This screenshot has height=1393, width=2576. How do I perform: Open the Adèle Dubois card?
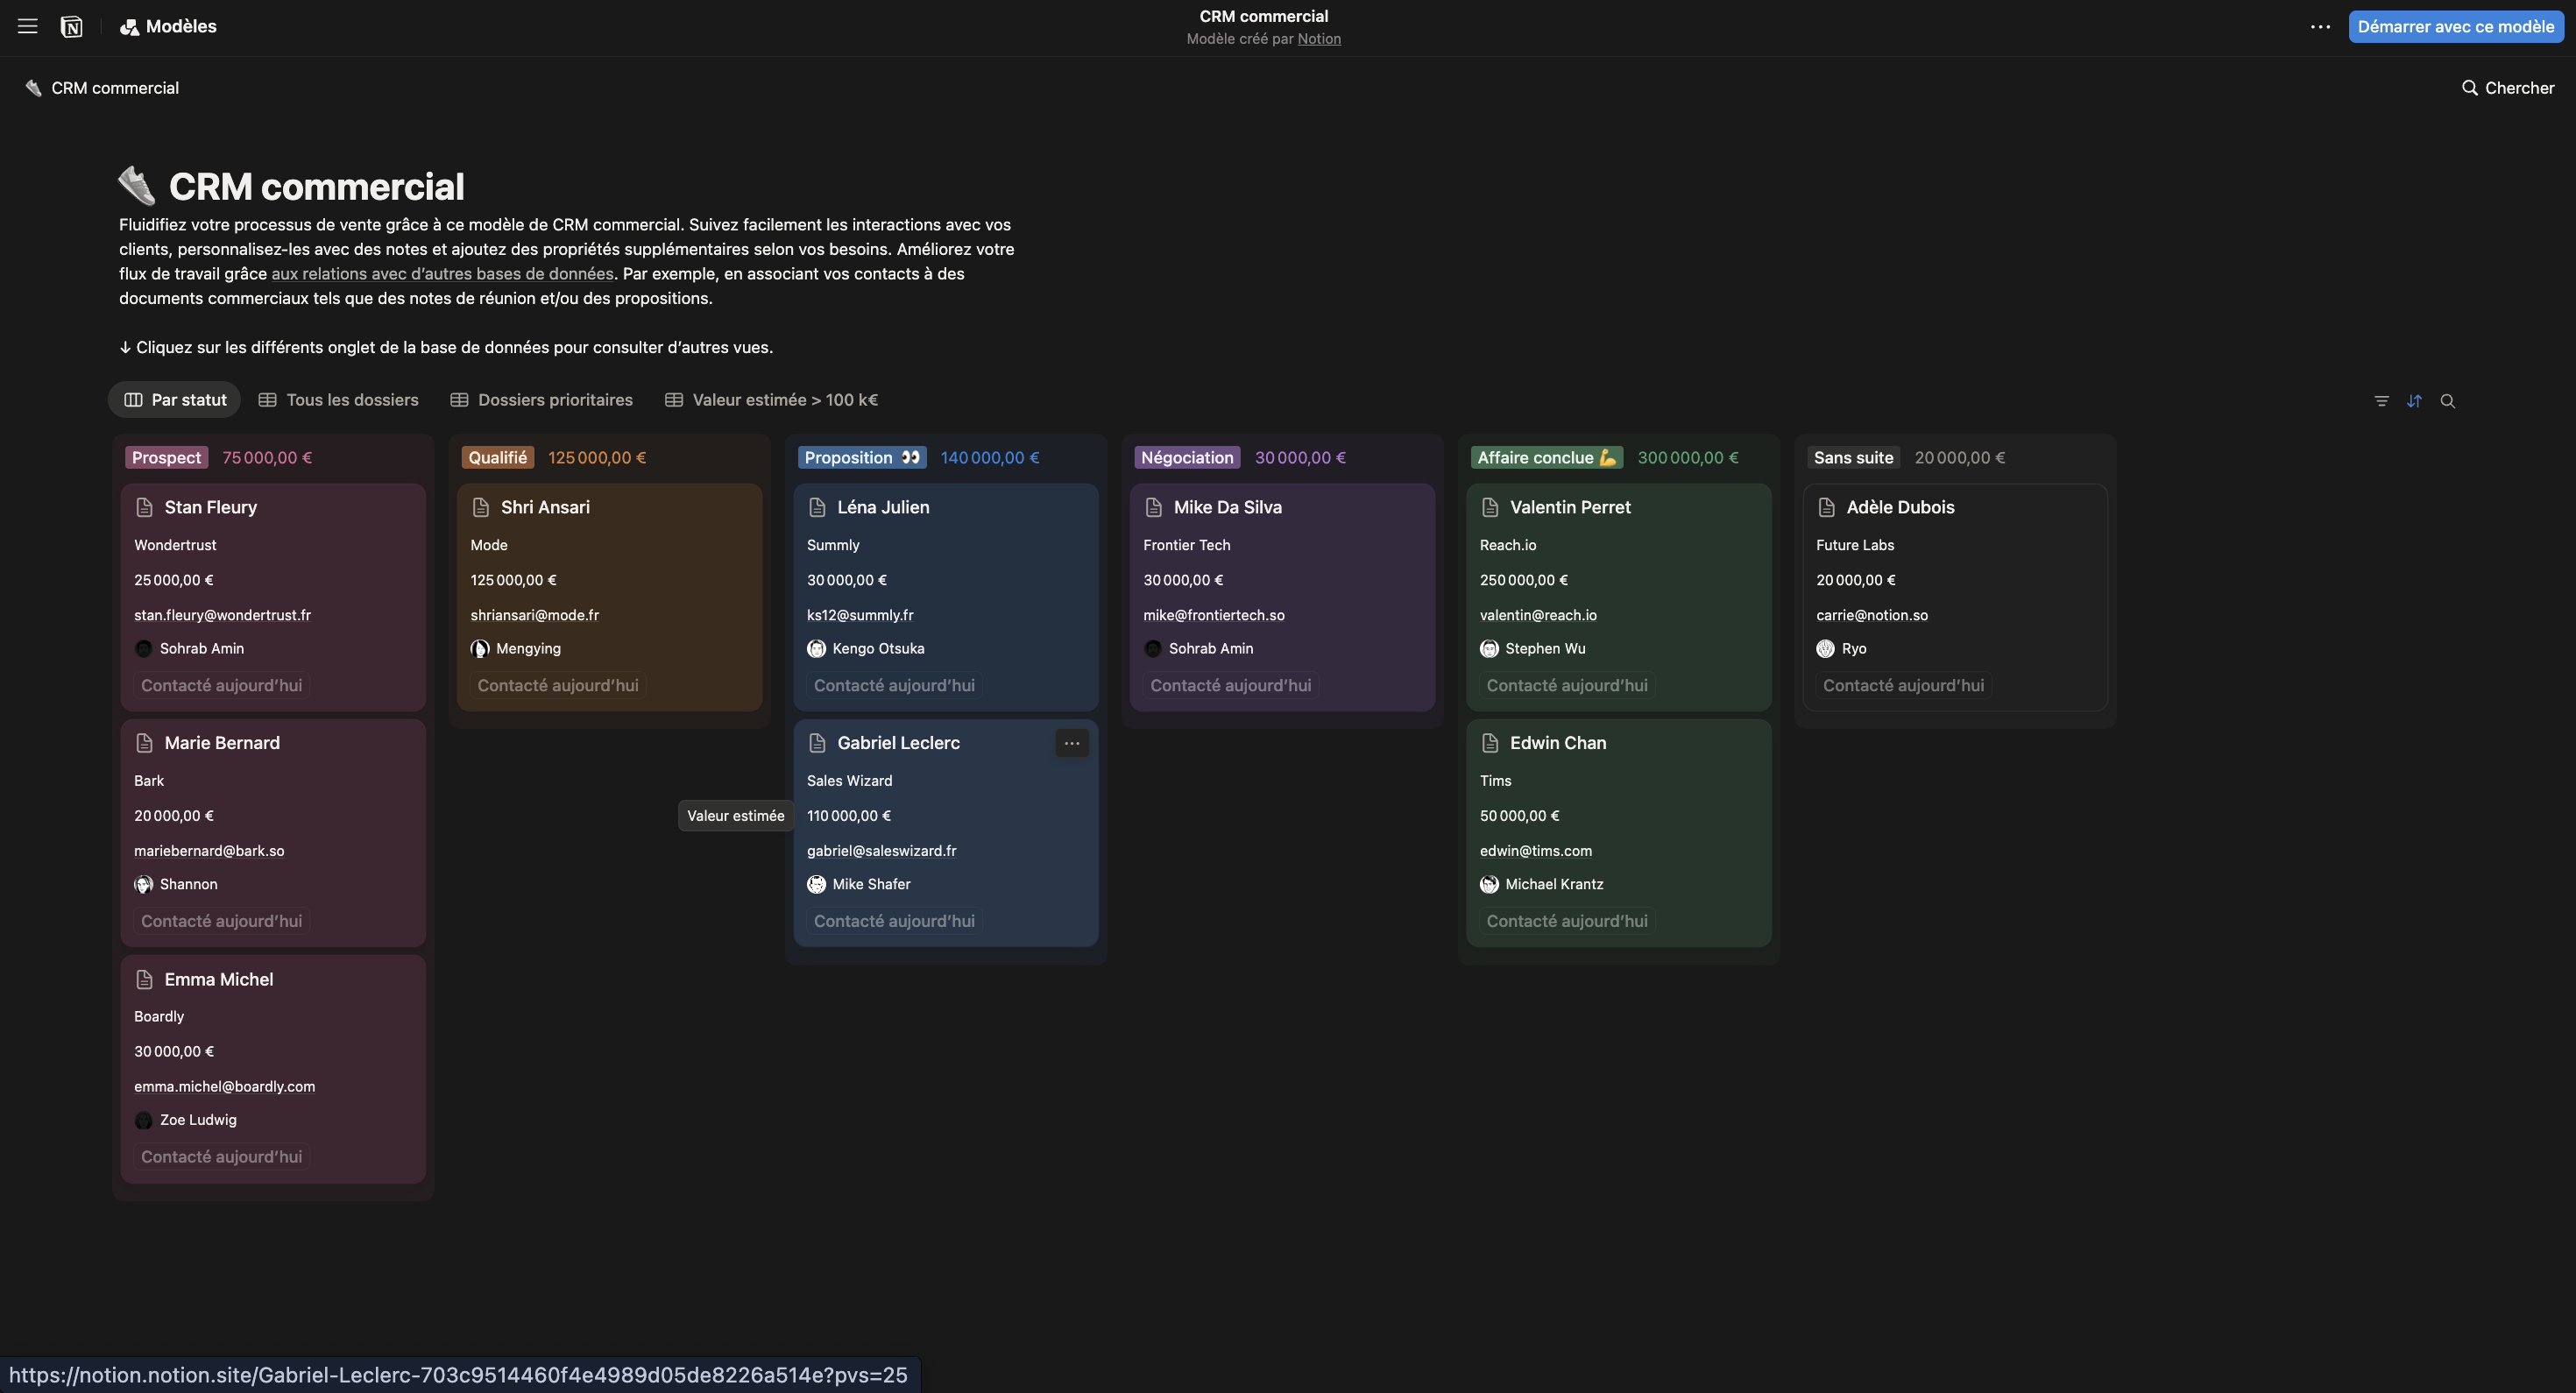point(1899,507)
